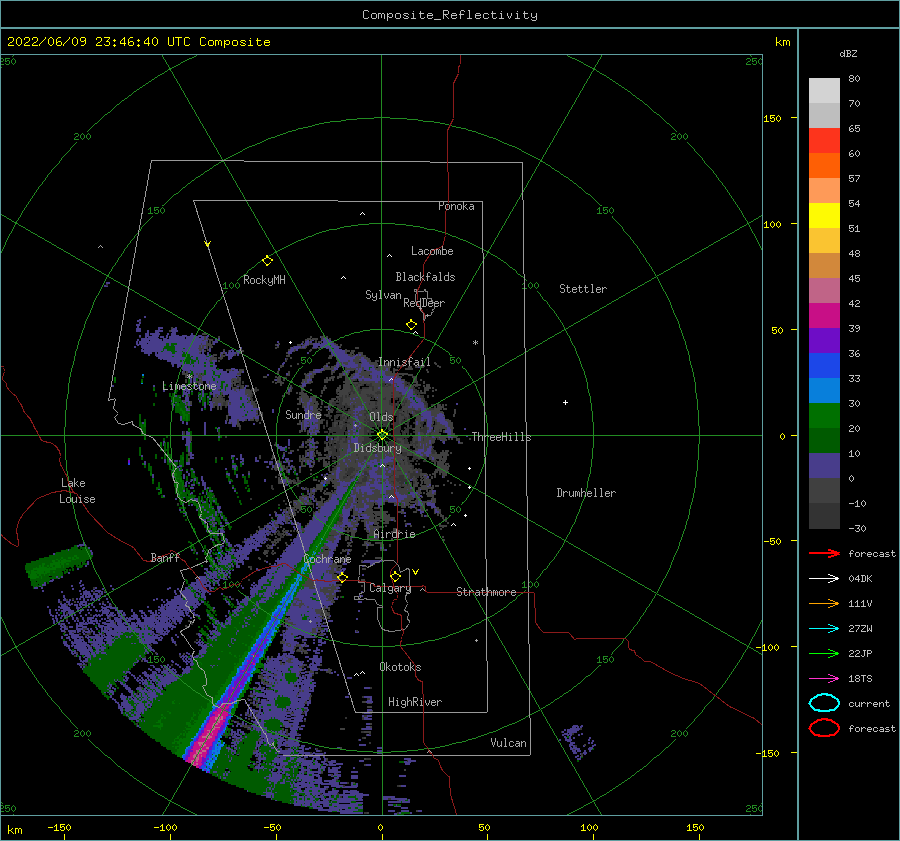Select the light gray 70-80 dBZ swatch
The height and width of the screenshot is (841, 900).
tap(824, 91)
